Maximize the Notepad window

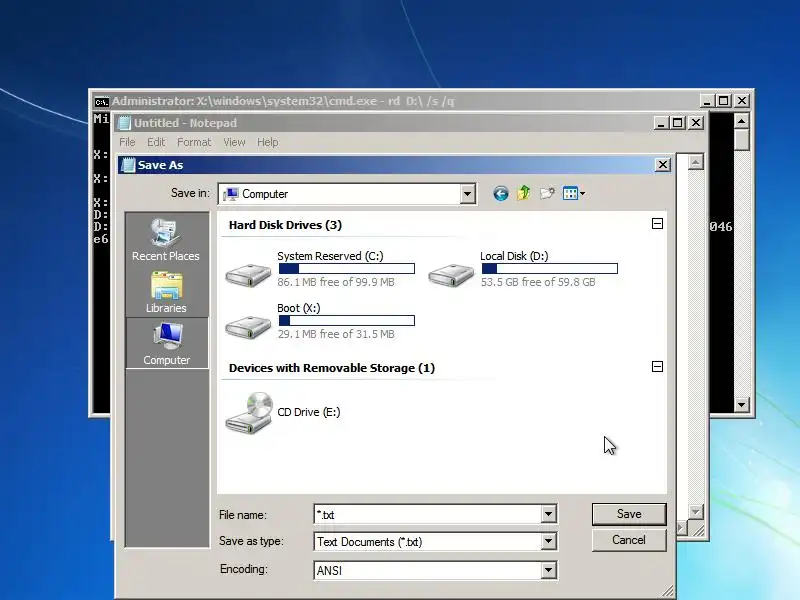click(678, 123)
